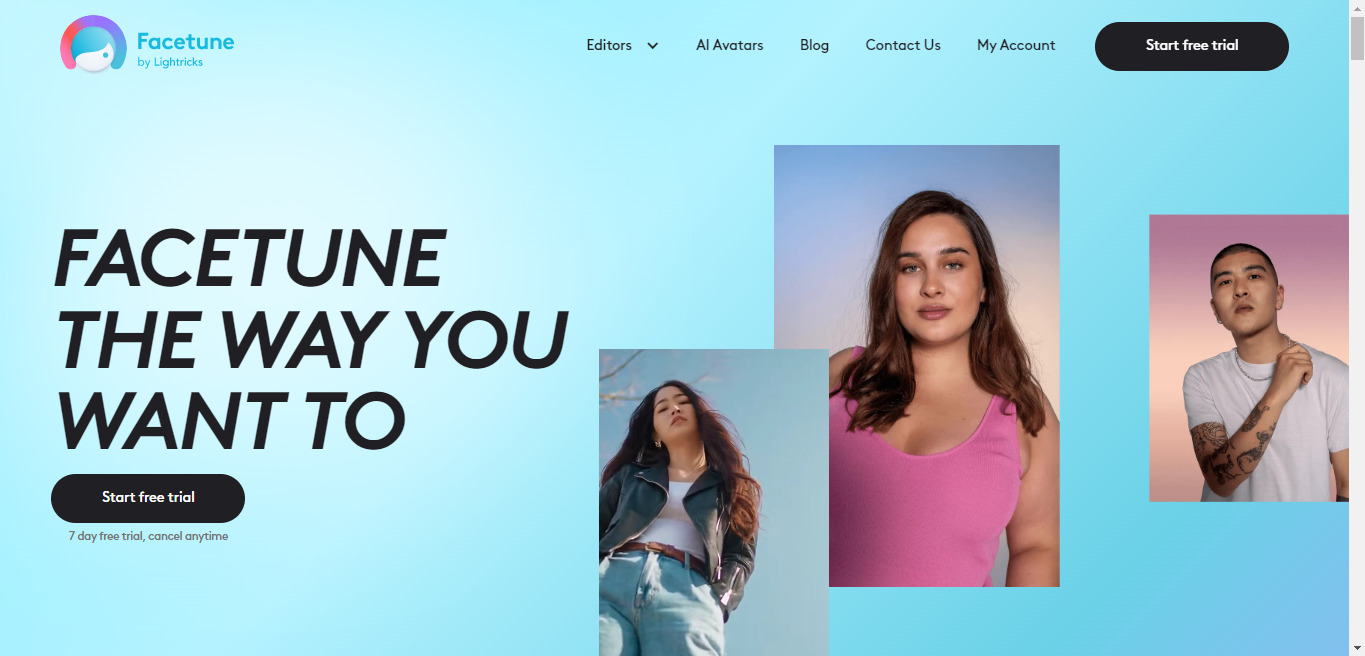1365x656 pixels.
Task: Click the scrollbar down arrow
Action: [x=1357, y=648]
